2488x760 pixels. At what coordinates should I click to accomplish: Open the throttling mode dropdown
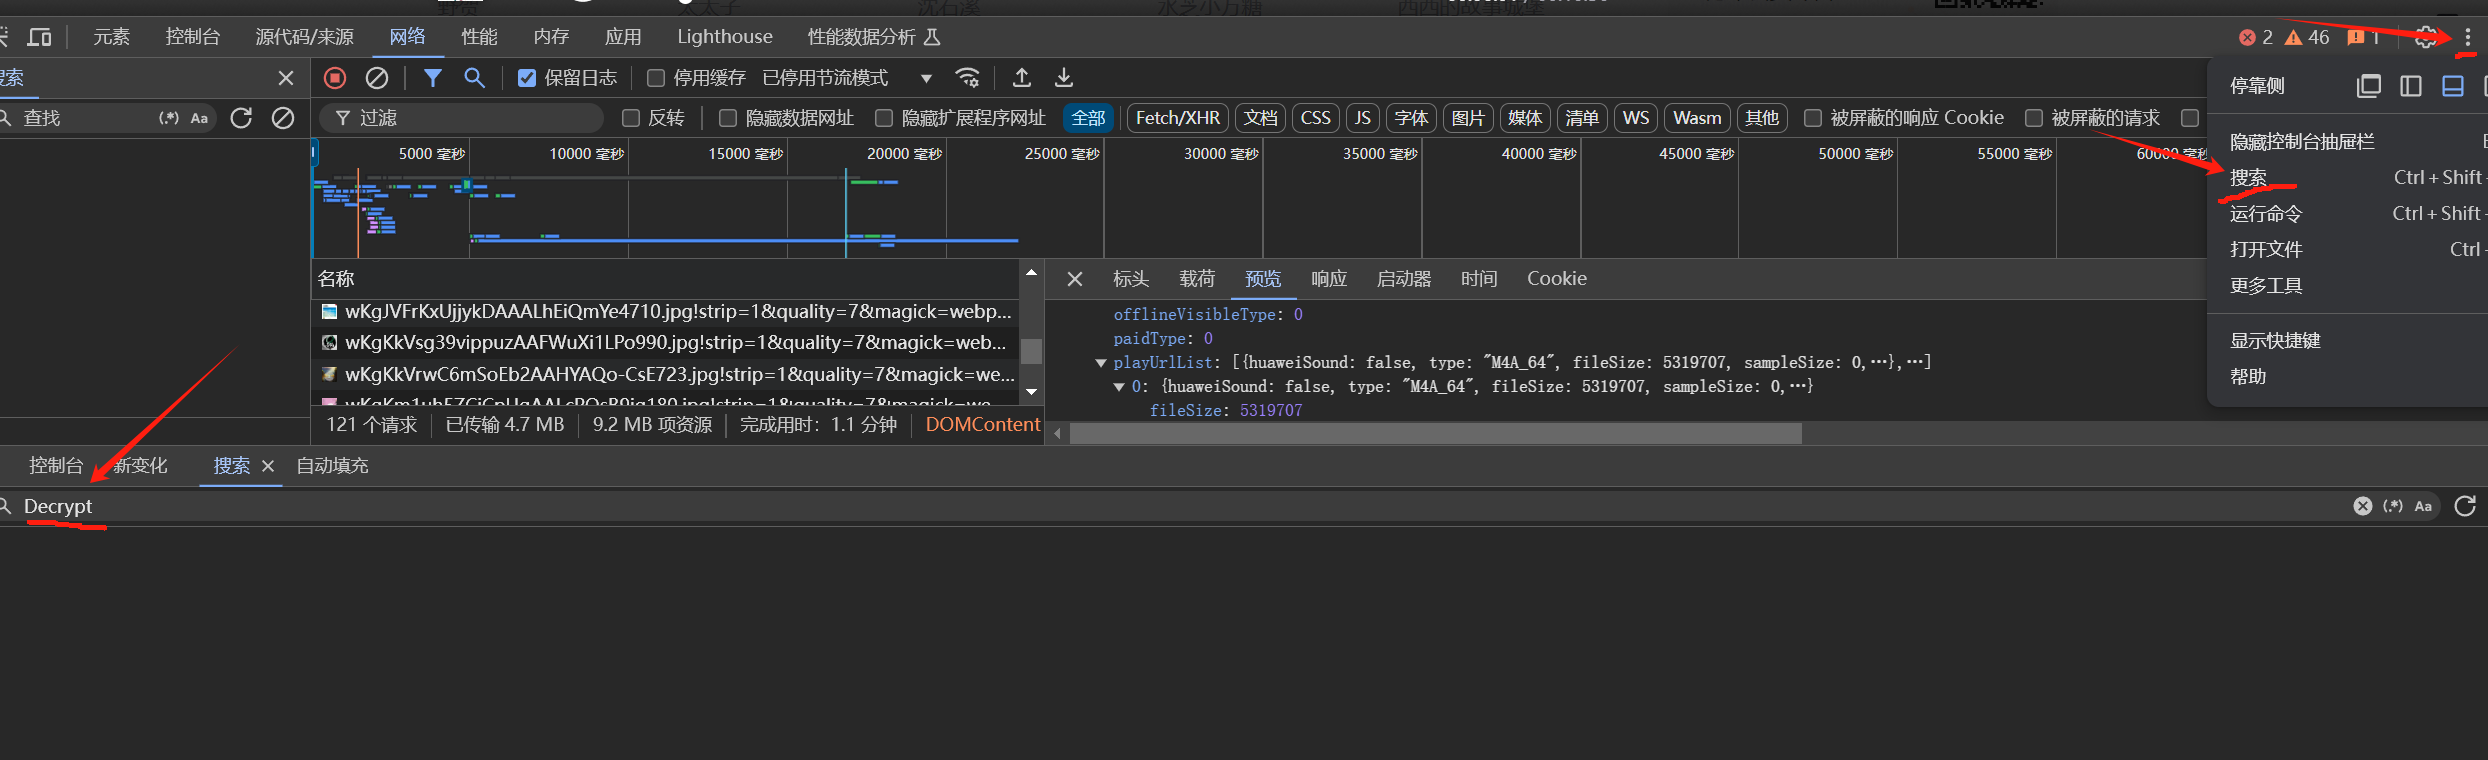point(847,78)
